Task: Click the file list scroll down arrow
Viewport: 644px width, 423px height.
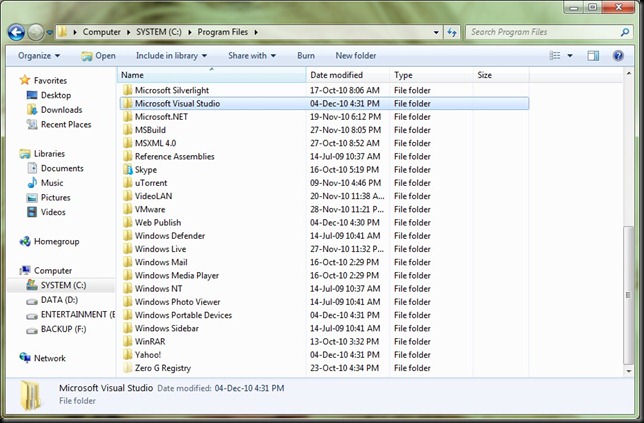Action: (628, 371)
